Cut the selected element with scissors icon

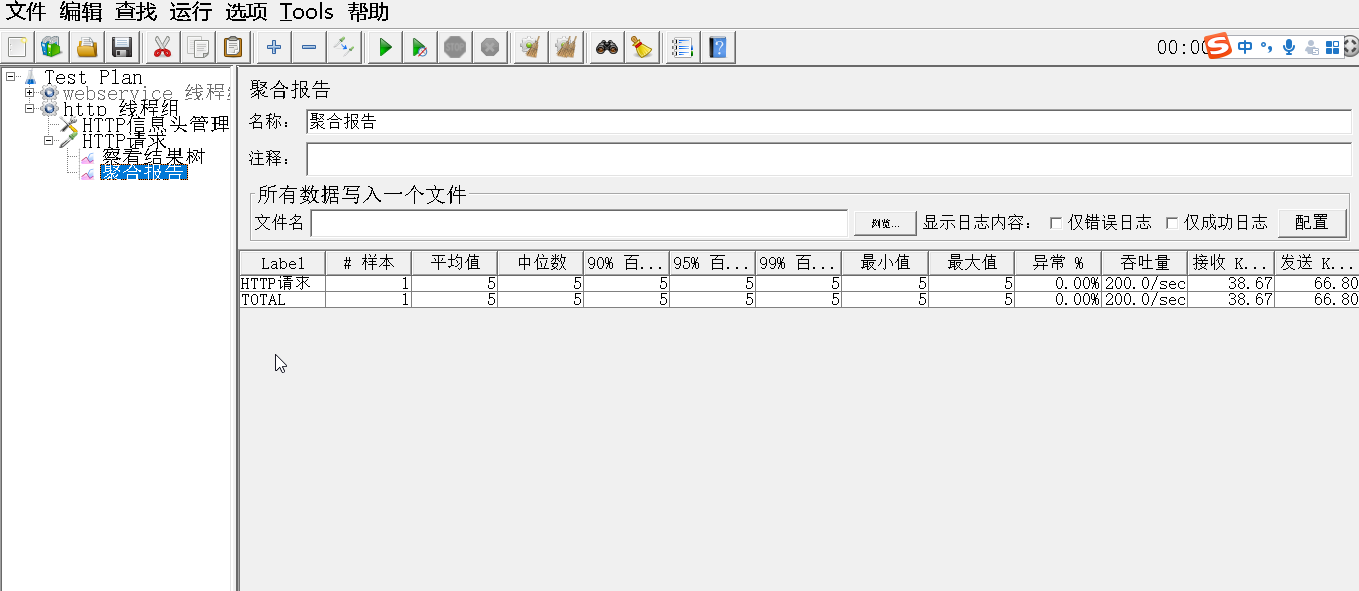click(161, 46)
